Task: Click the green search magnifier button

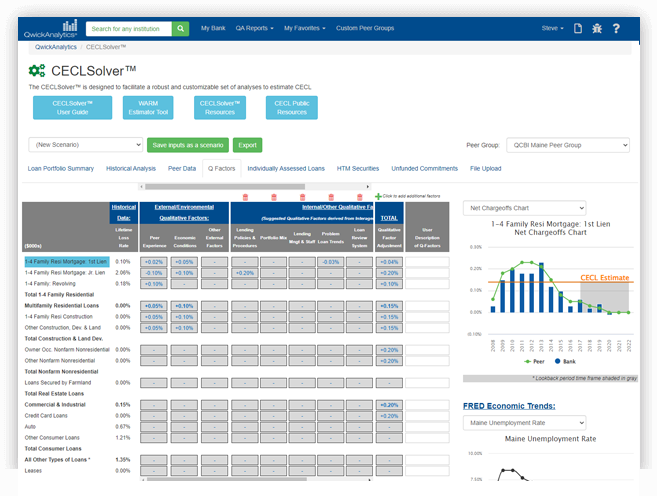Action: 181,29
